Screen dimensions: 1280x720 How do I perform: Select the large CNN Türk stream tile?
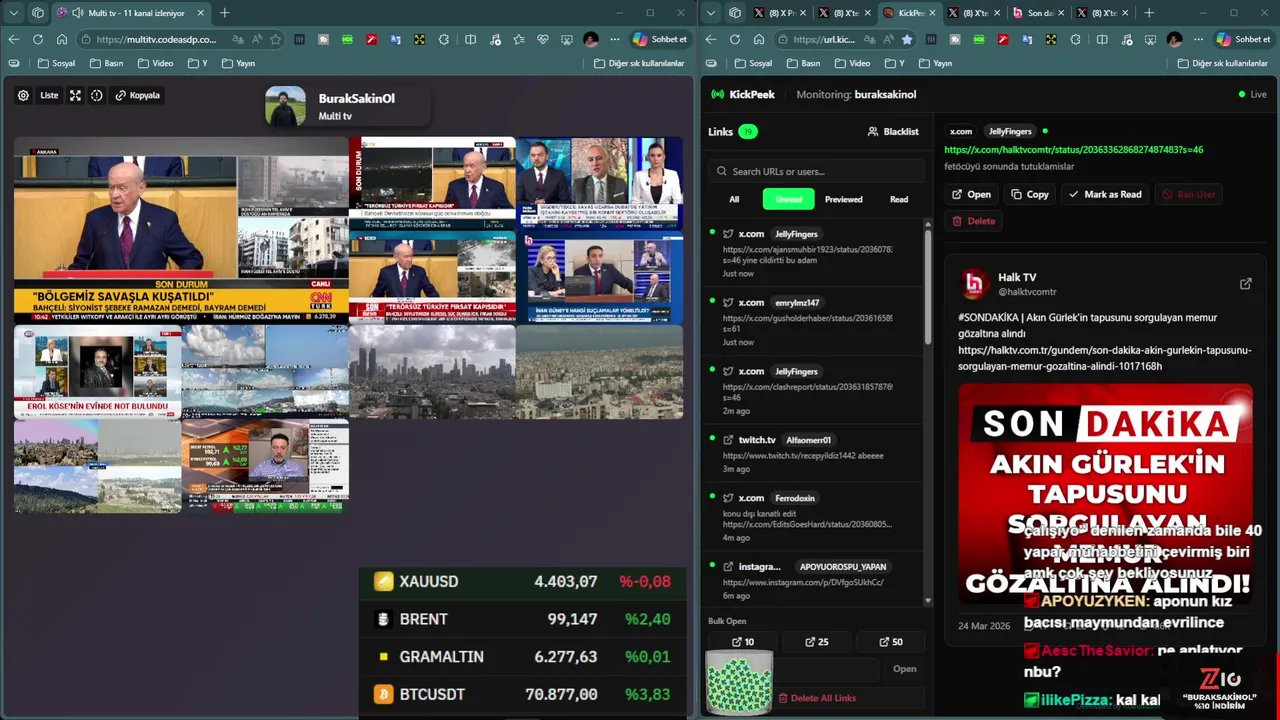click(x=181, y=230)
